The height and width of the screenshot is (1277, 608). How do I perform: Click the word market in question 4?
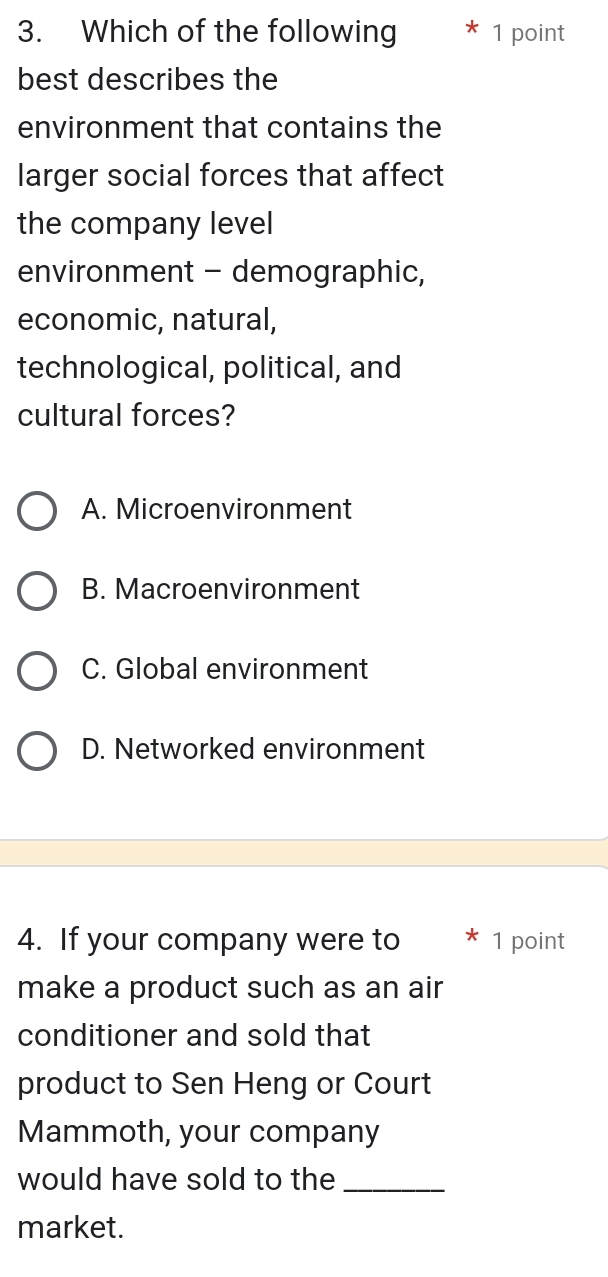click(x=65, y=1227)
